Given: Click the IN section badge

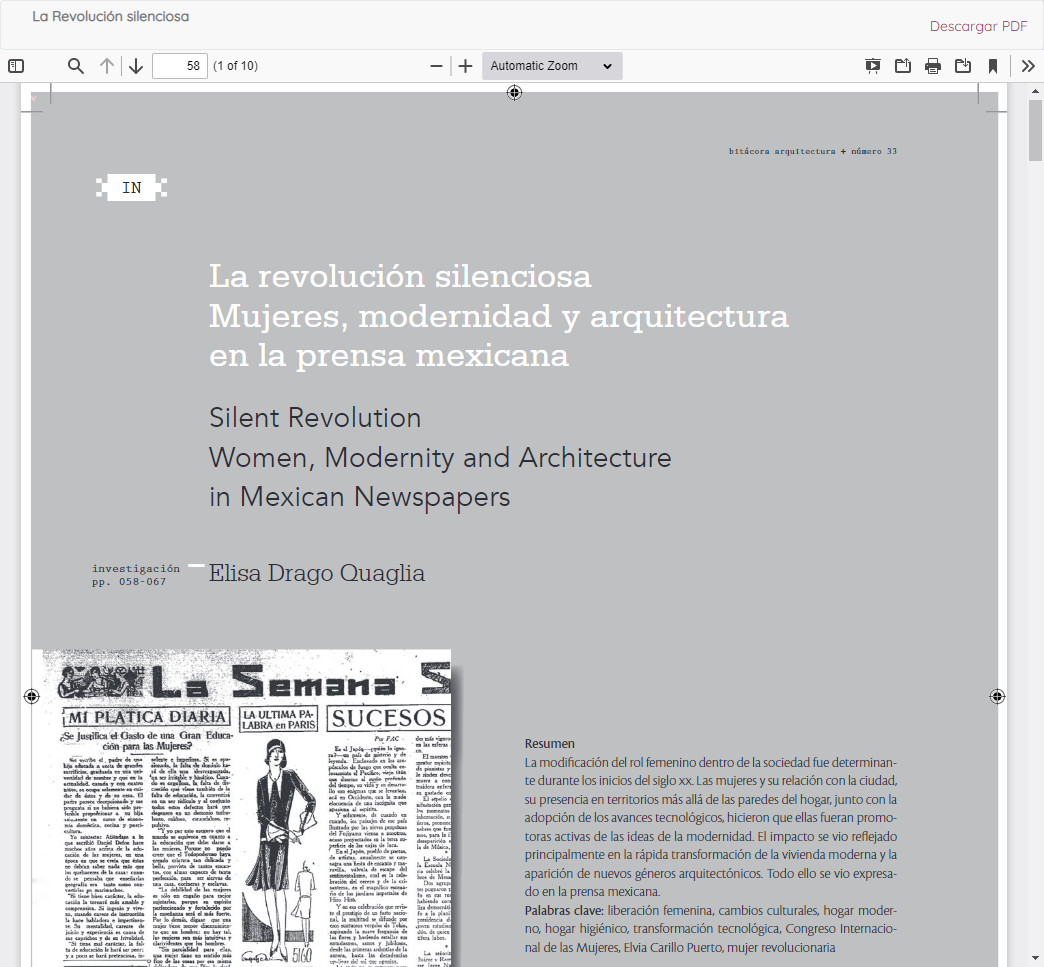Looking at the screenshot, I should click(x=131, y=188).
